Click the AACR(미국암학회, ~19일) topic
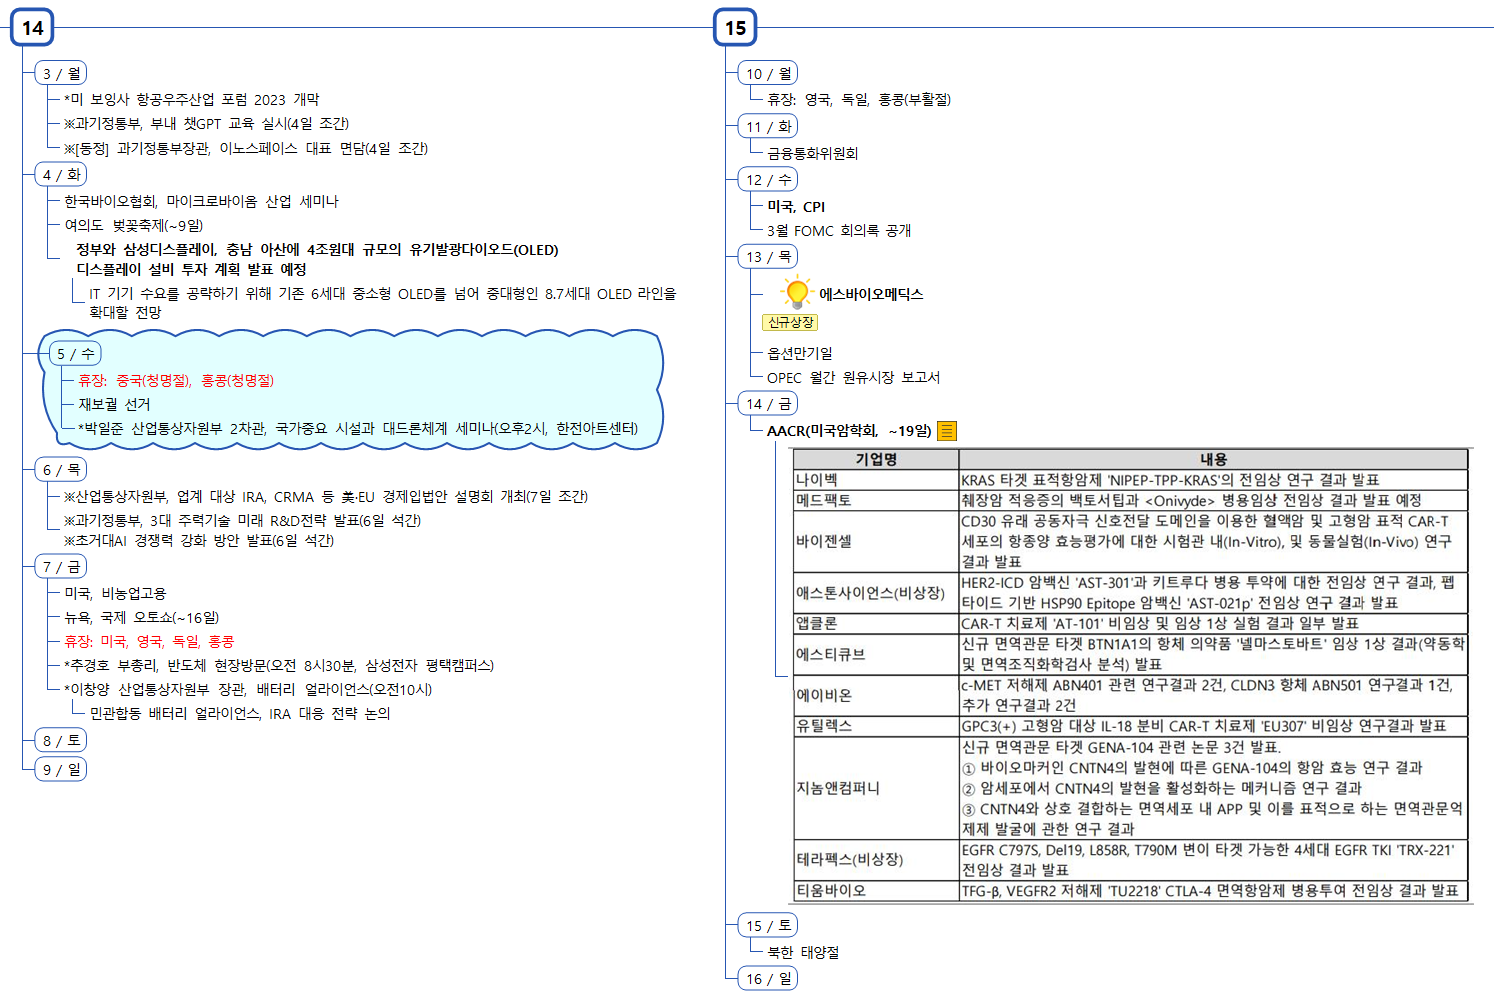 tap(849, 431)
